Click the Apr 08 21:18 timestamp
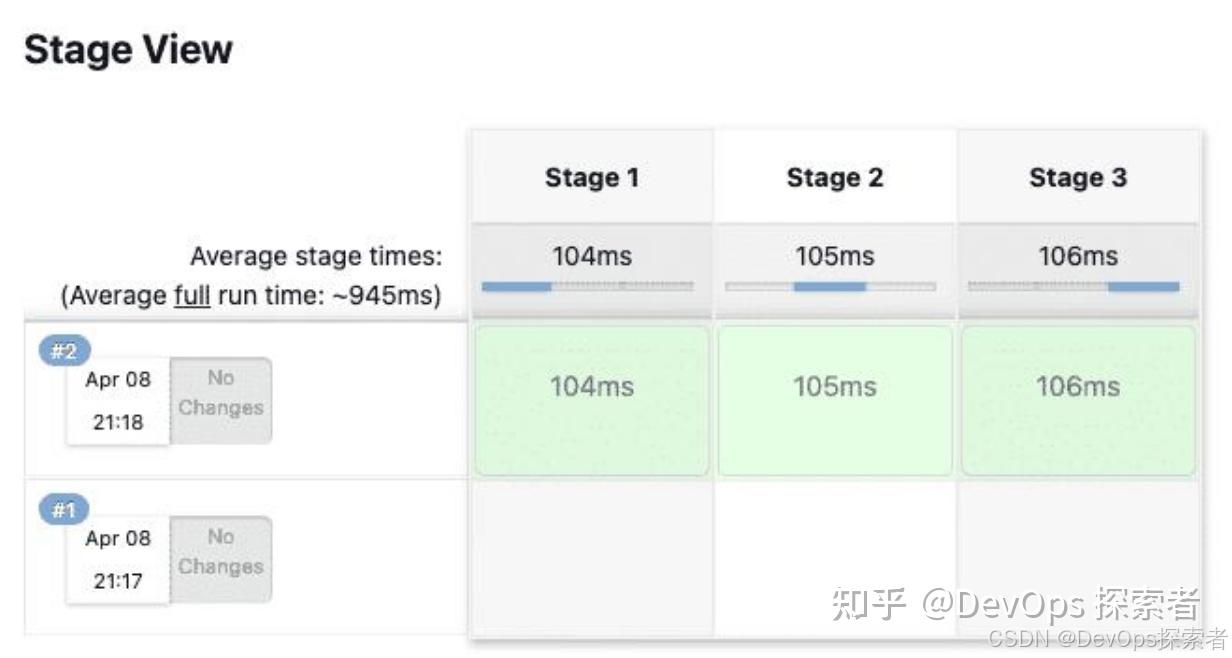 click(x=116, y=400)
